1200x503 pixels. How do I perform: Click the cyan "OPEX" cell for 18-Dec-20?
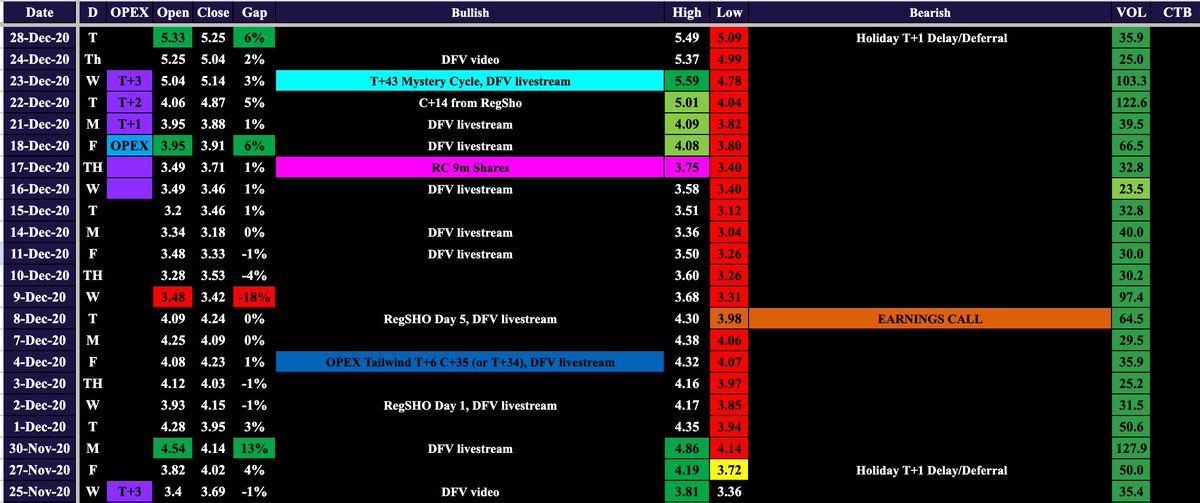[129, 146]
